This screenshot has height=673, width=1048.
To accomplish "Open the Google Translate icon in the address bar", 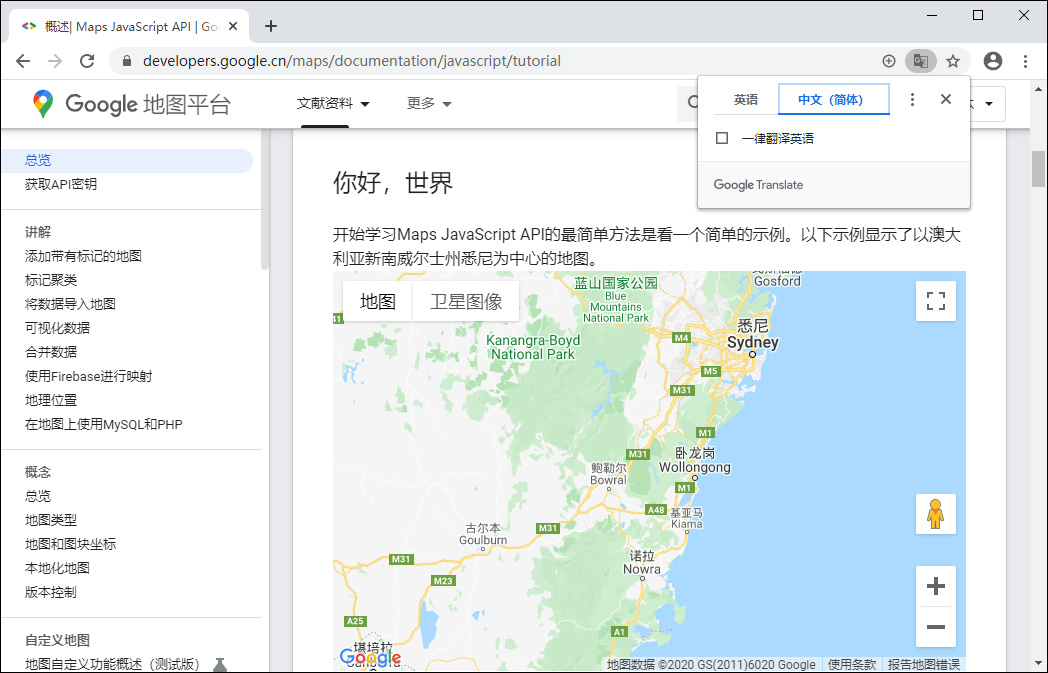I will click(x=920, y=60).
